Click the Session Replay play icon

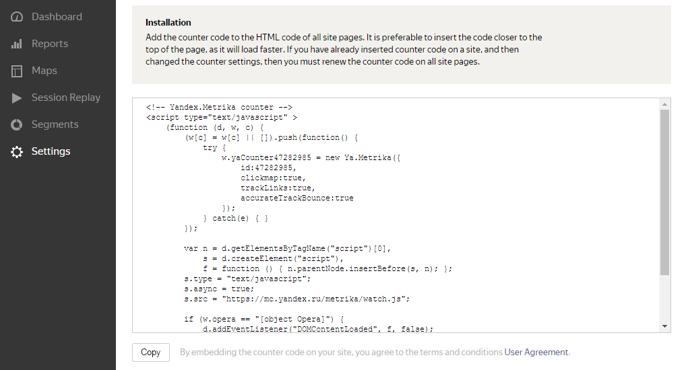click(x=17, y=98)
